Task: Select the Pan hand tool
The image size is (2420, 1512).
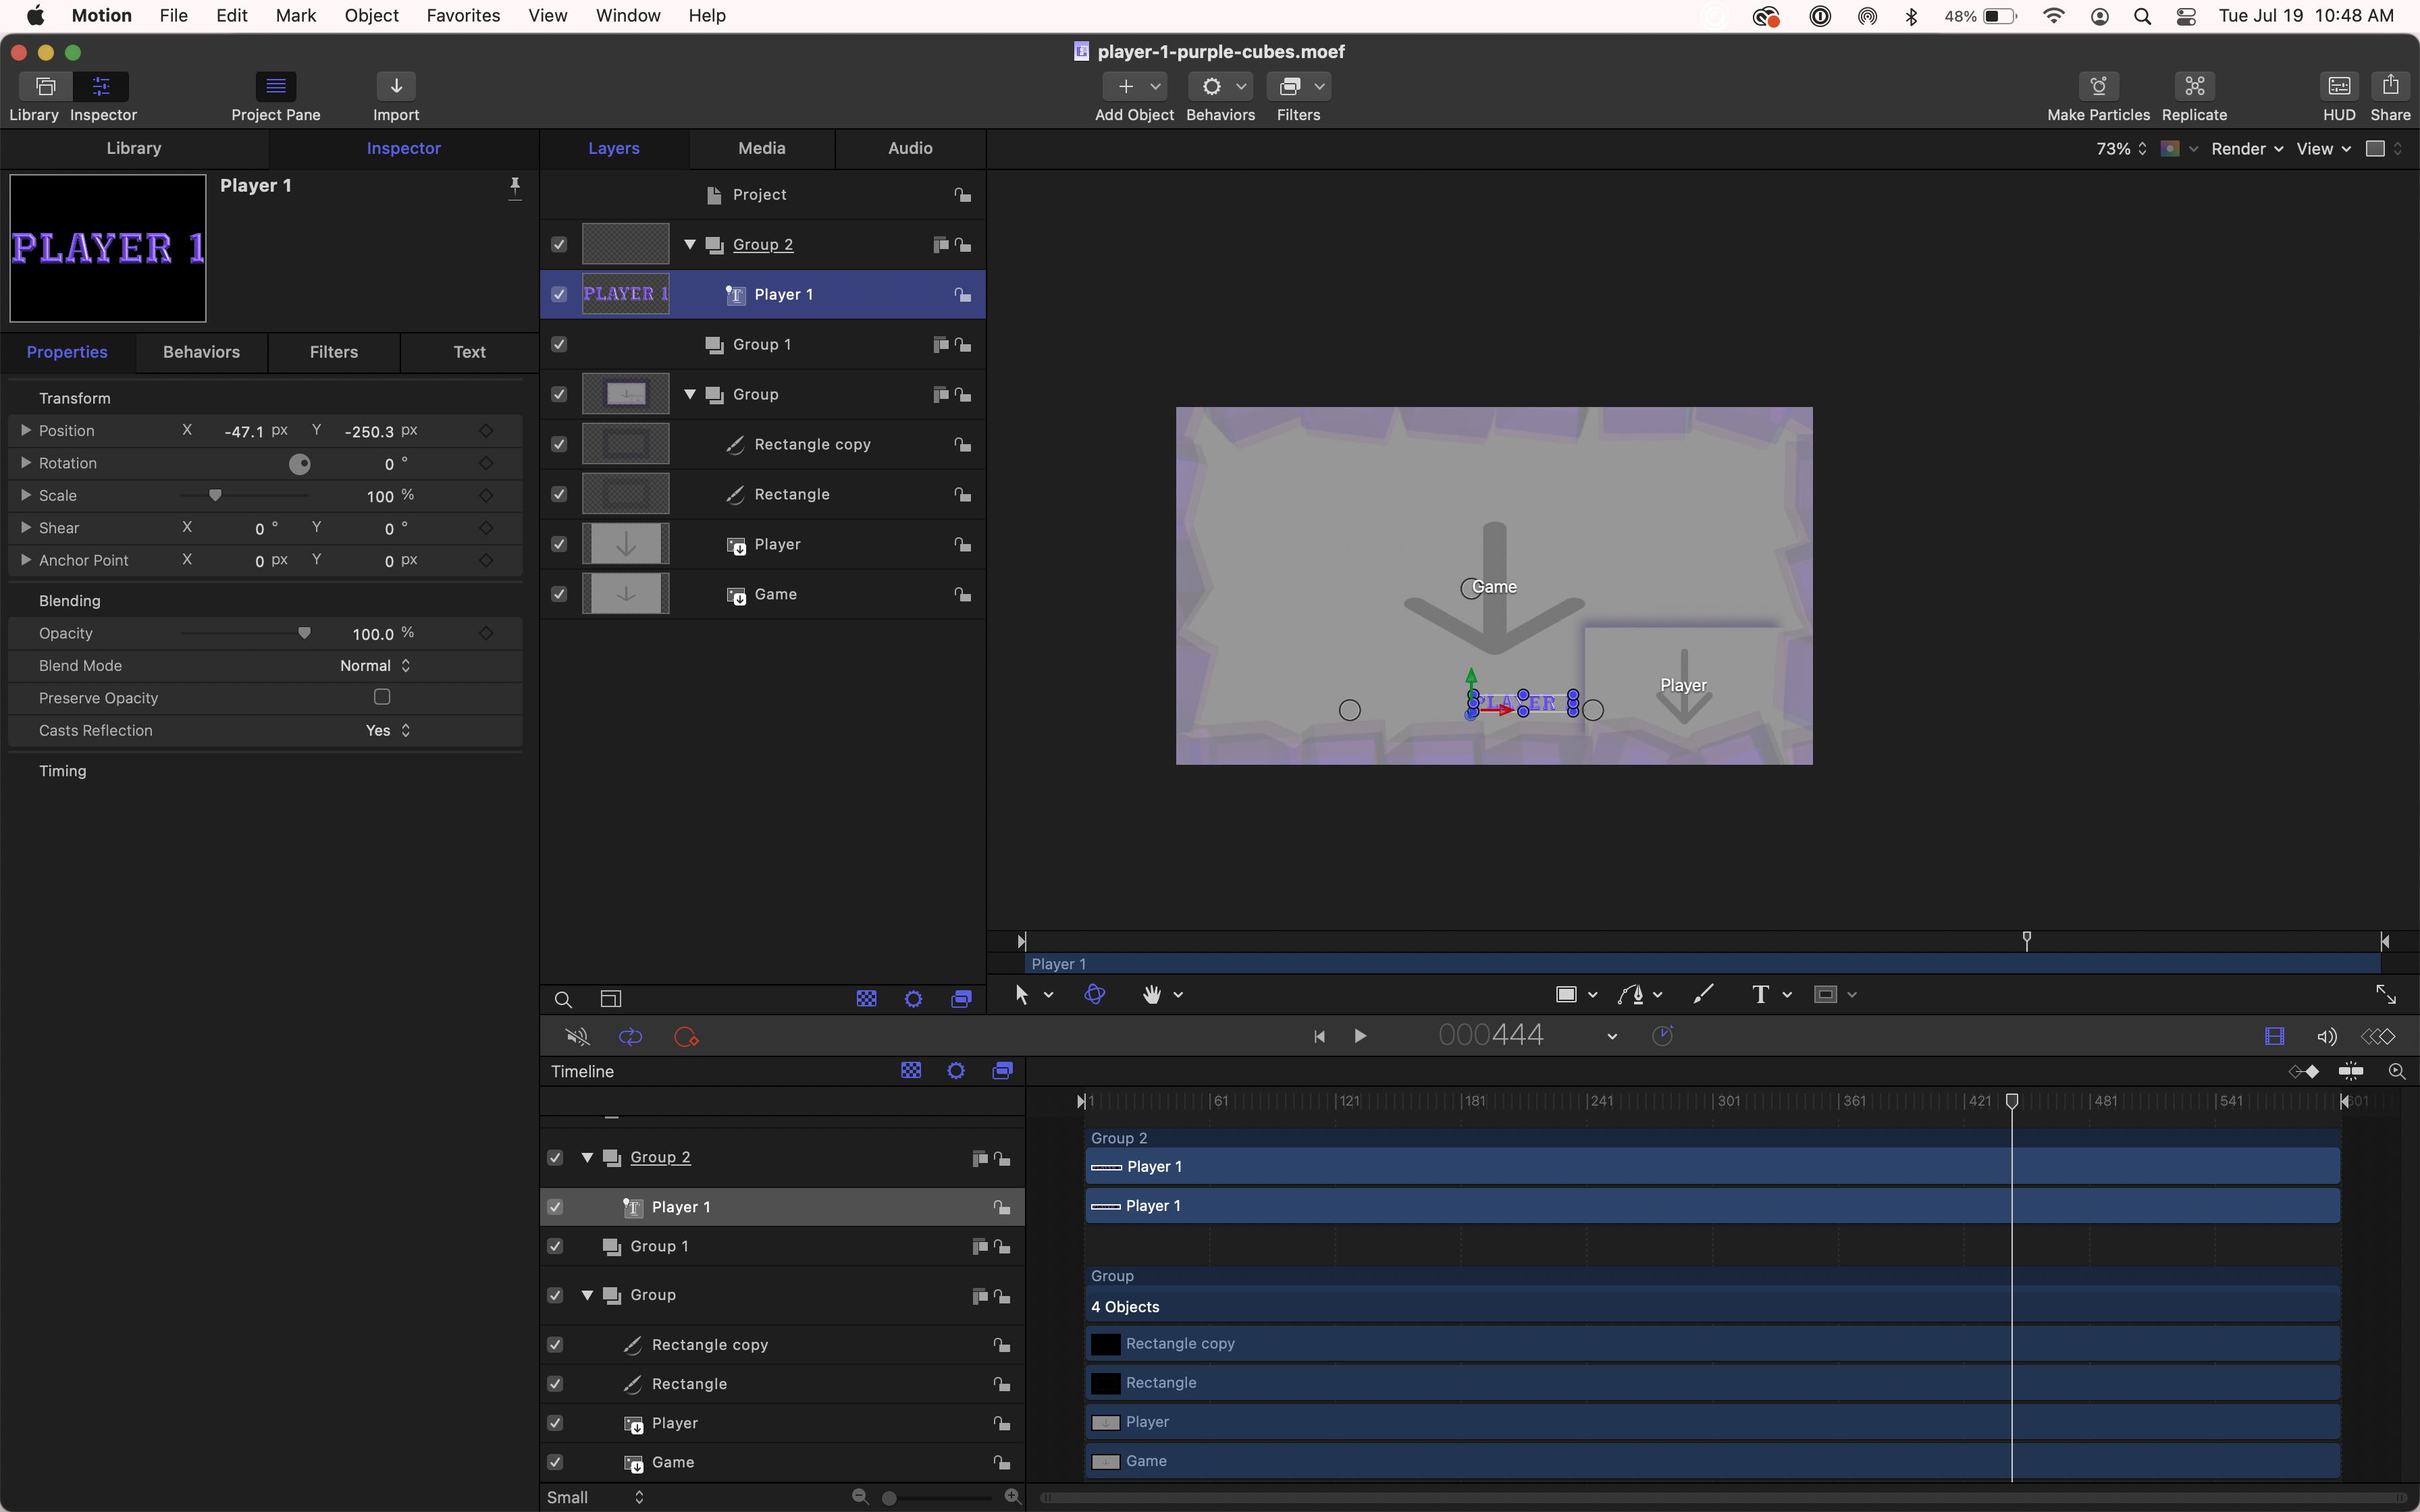Action: point(1152,994)
